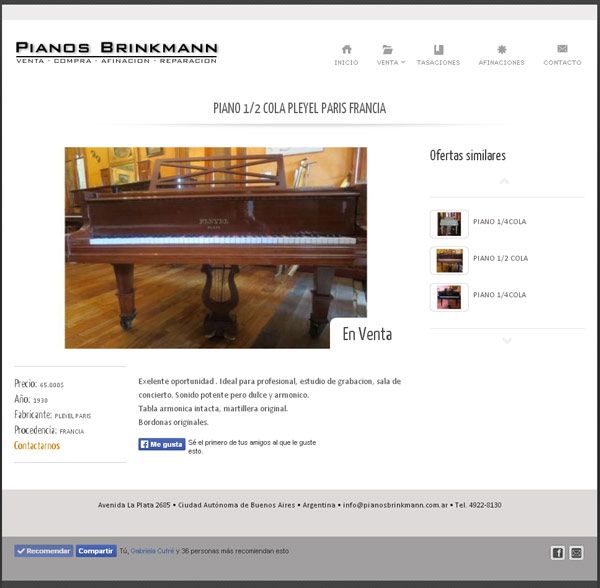Screen dimensions: 600x588
Task: Click the Tasaciones icon
Action: [x=439, y=49]
